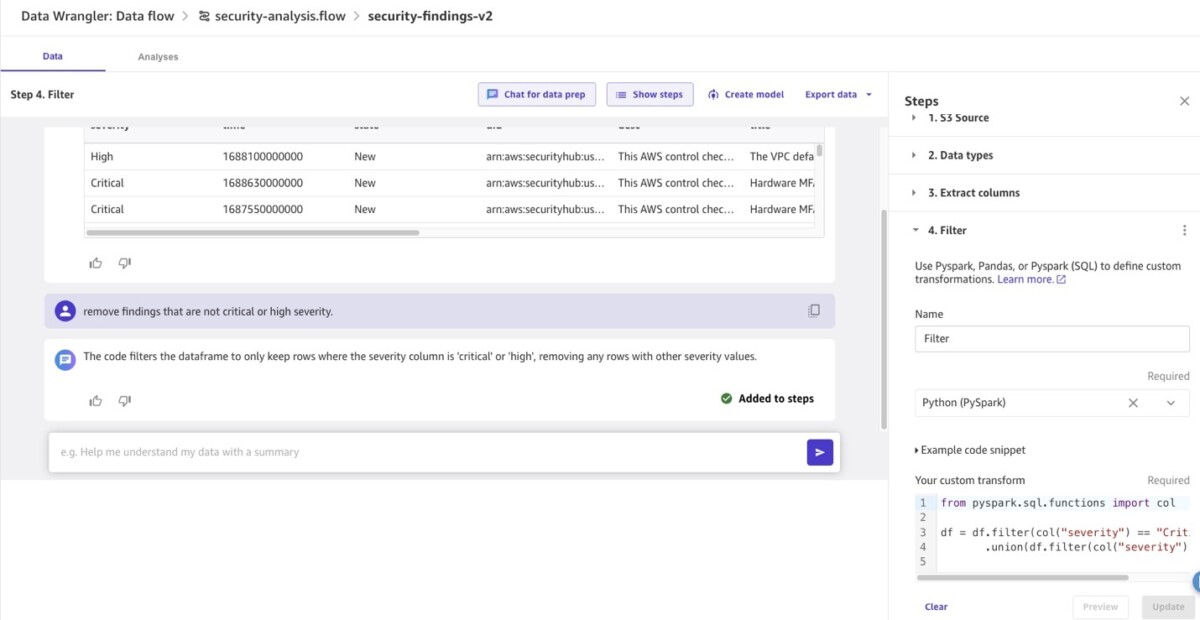Image resolution: width=1200 pixels, height=620 pixels.
Task: Select the security-findings-v2 breadcrumb
Action: 430,16
